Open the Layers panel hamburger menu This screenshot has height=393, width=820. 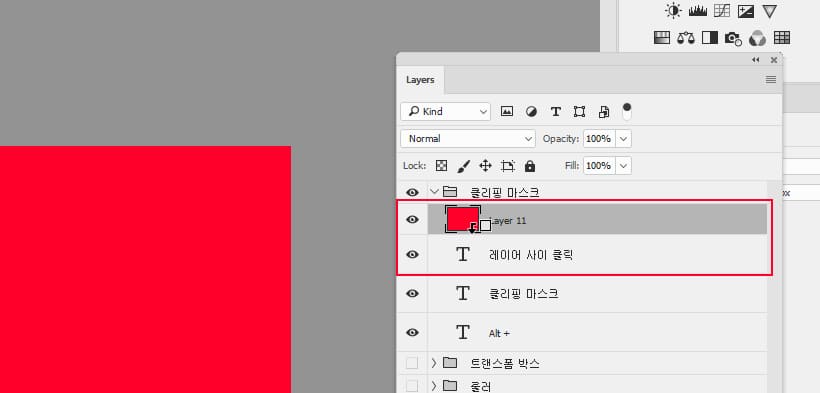(x=771, y=80)
